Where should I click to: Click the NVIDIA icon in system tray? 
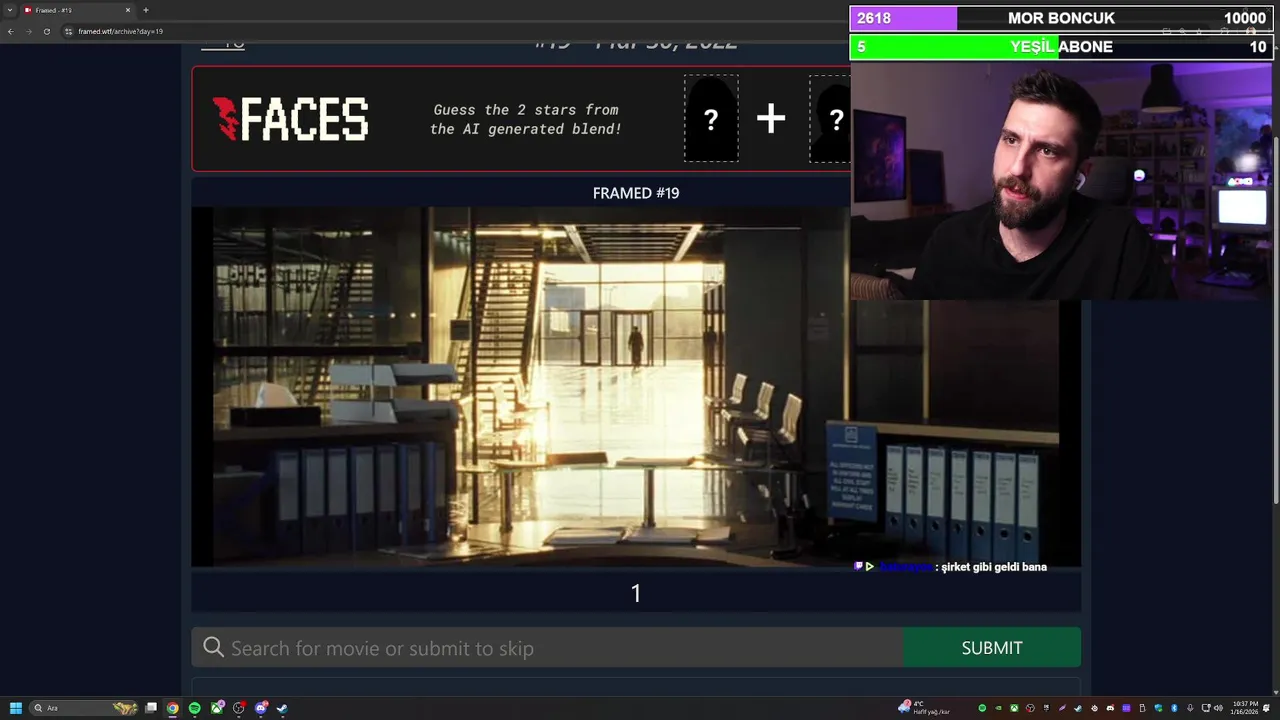pyautogui.click(x=998, y=708)
